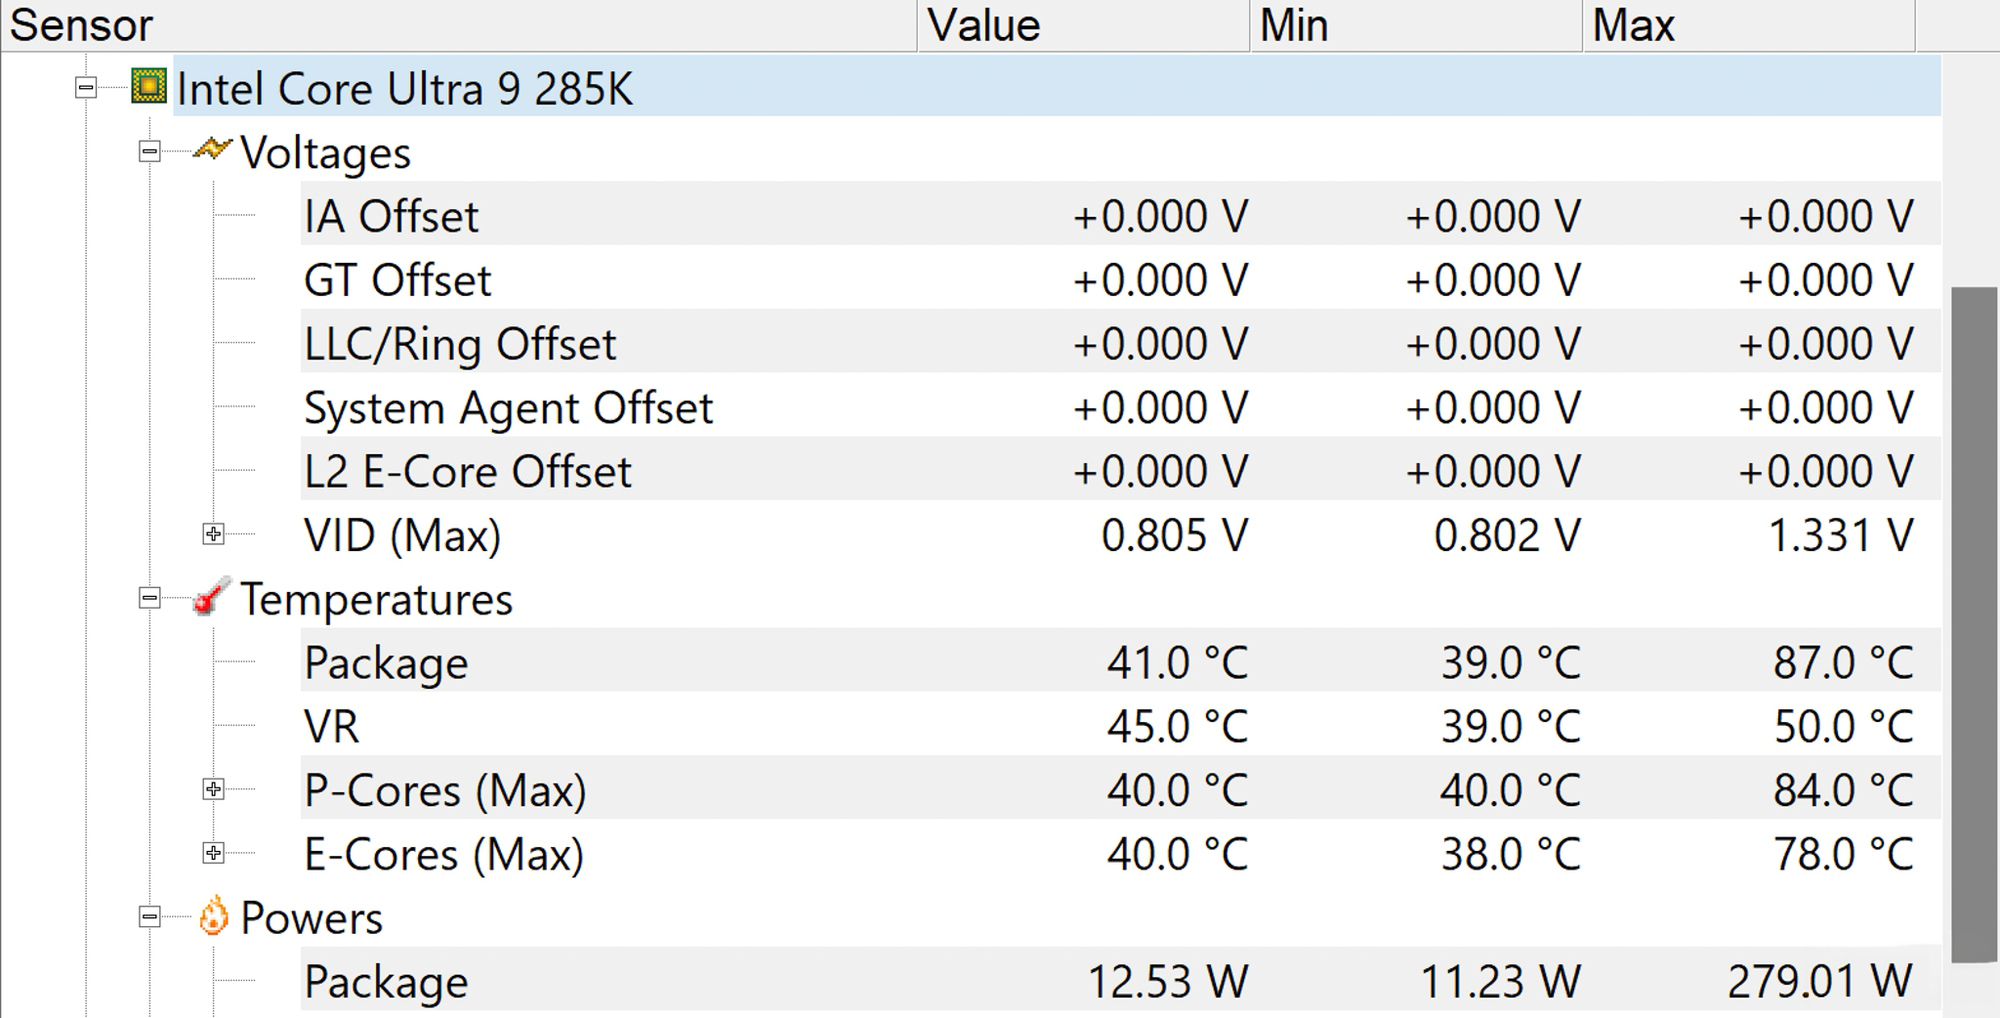Select the Package power row

1120,981
